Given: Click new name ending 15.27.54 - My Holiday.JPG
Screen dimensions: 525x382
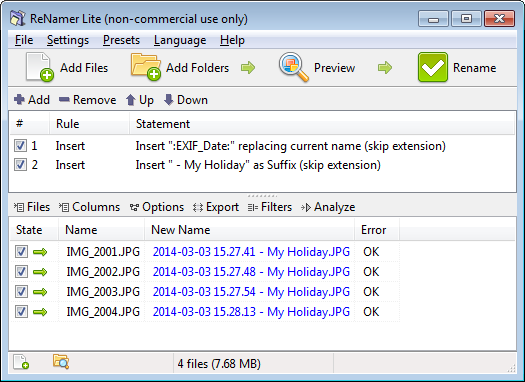Looking at the screenshot, I should 251,292.
